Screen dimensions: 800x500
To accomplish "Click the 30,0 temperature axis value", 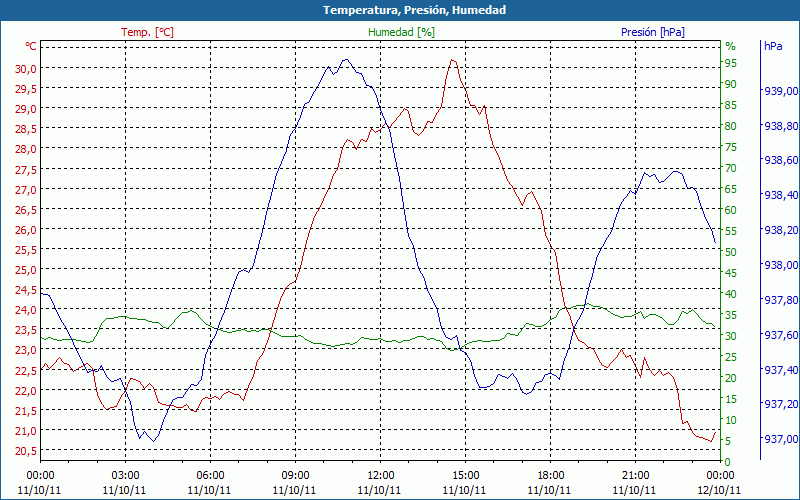I will click(26, 68).
